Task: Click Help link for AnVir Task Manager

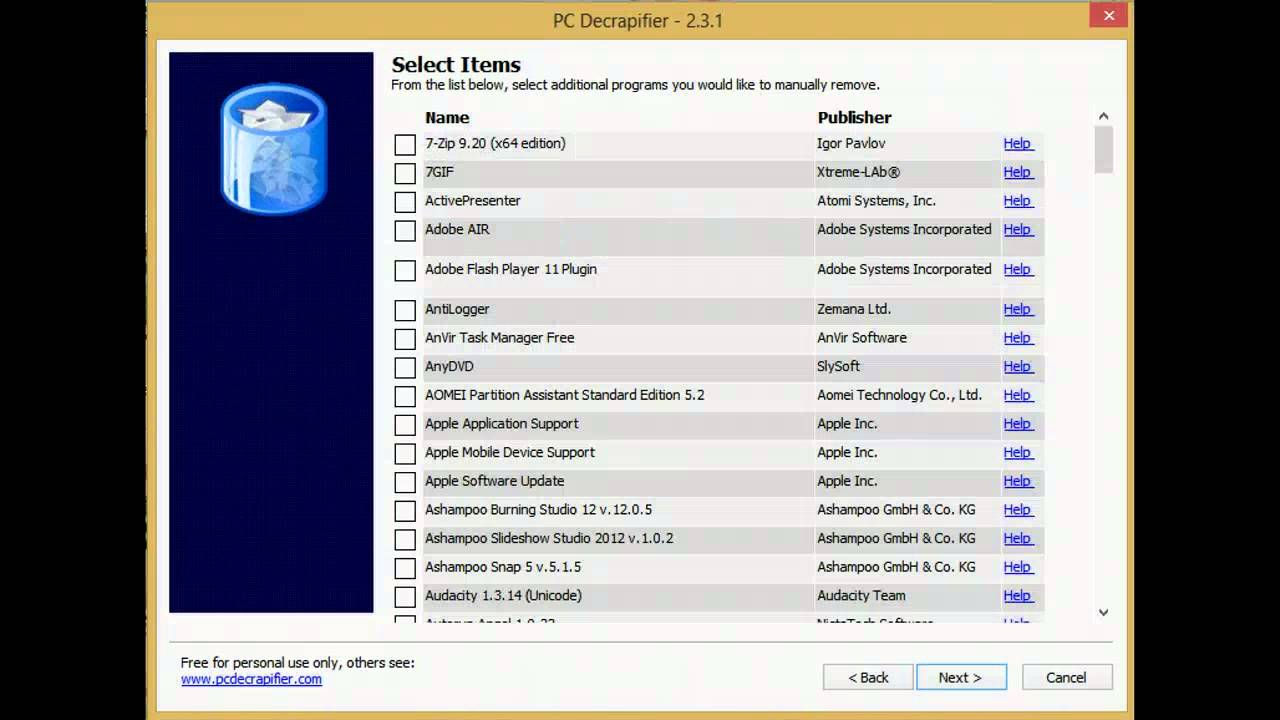Action: tap(1017, 338)
